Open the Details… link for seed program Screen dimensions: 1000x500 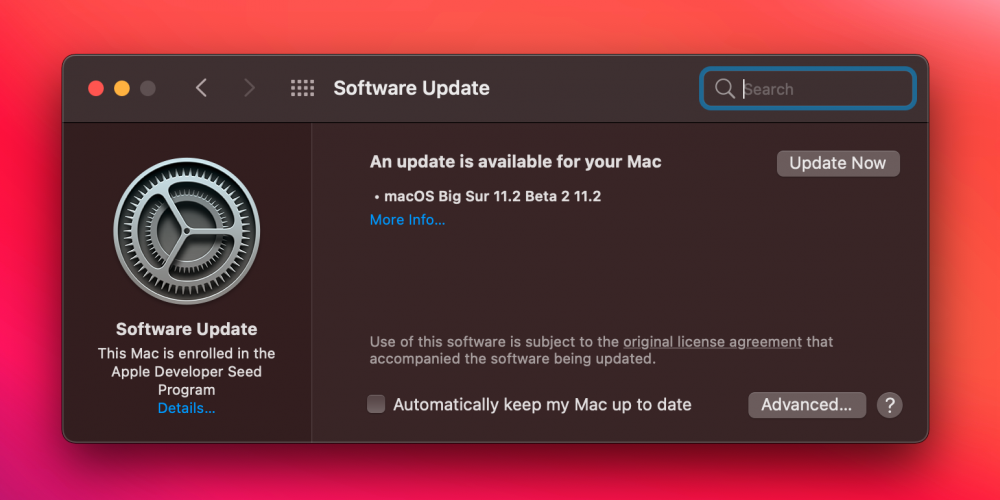(187, 408)
